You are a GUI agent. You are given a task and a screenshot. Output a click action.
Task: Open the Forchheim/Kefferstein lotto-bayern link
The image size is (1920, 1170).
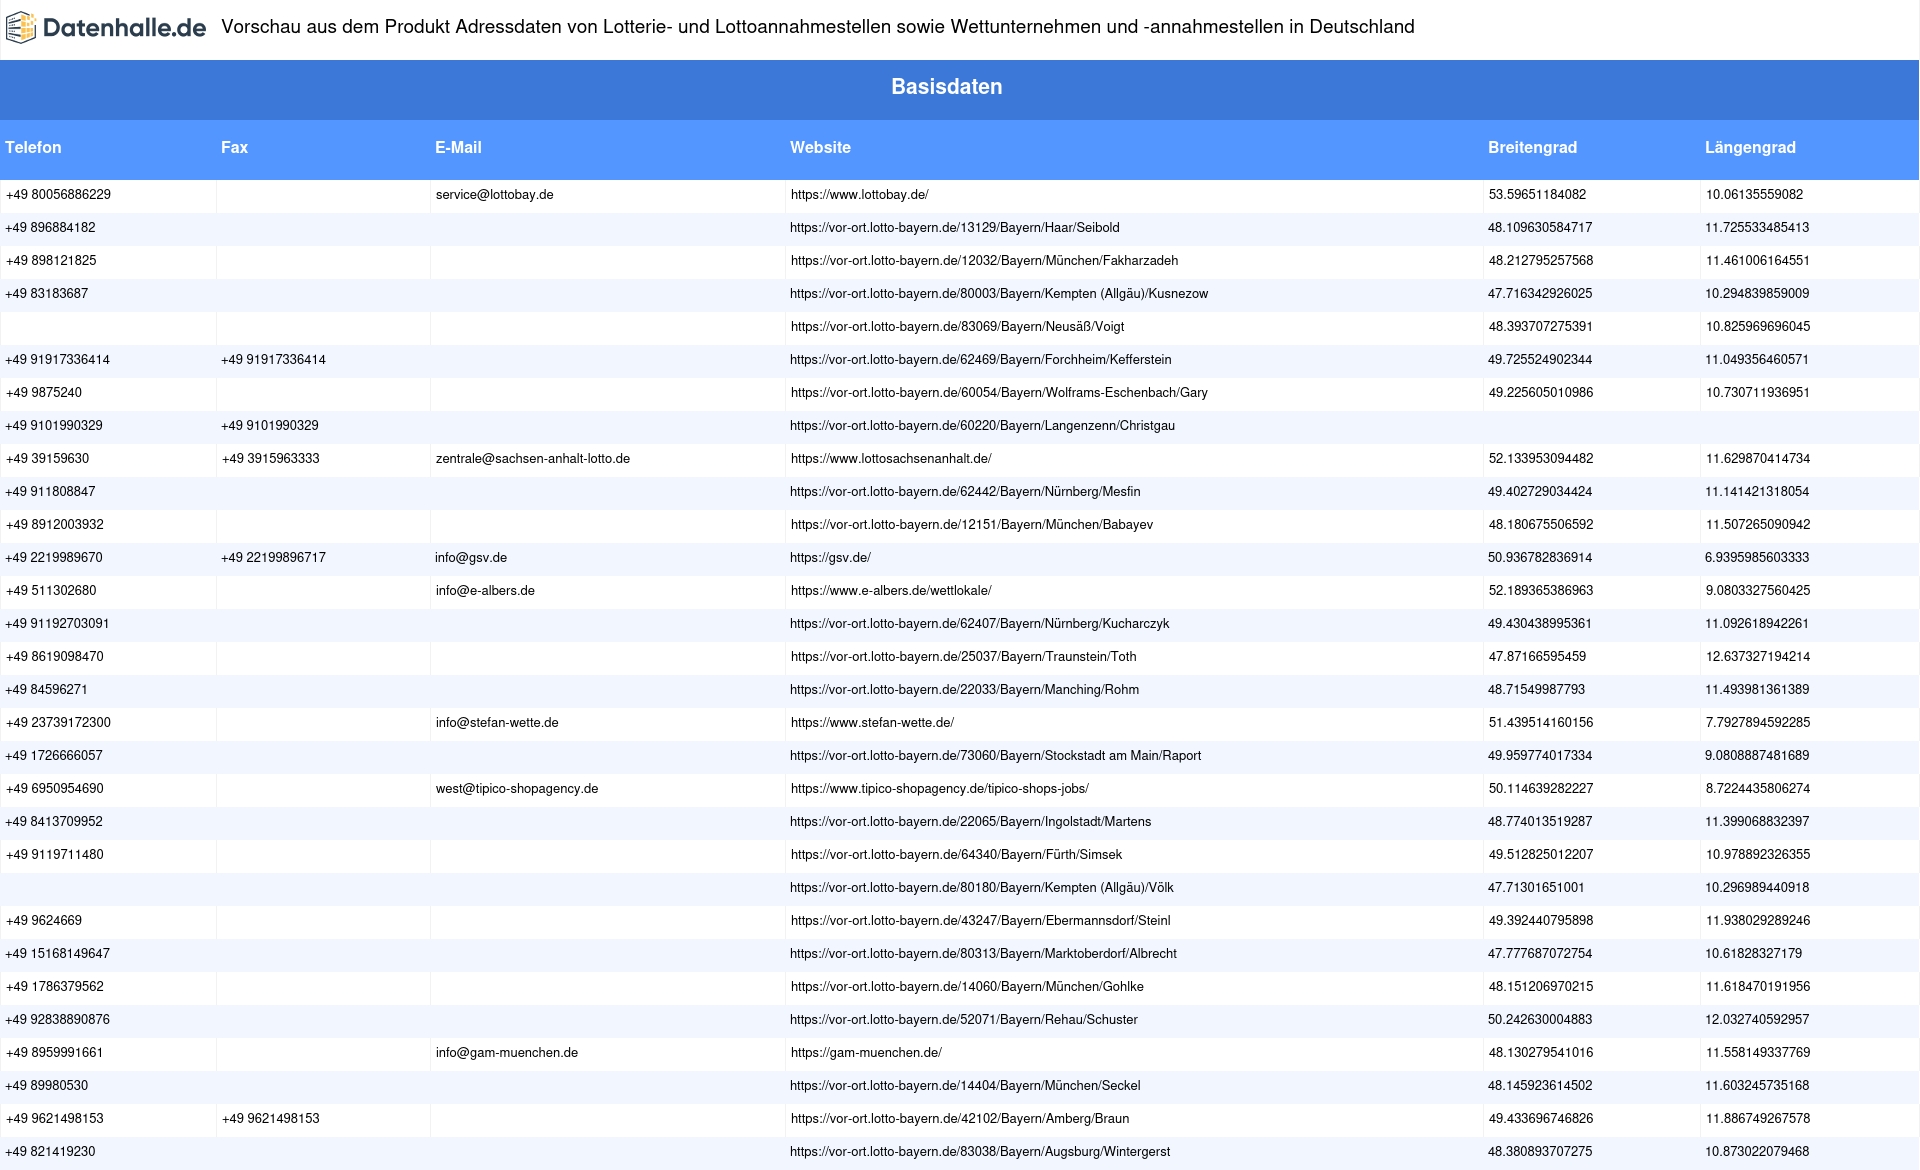980,360
